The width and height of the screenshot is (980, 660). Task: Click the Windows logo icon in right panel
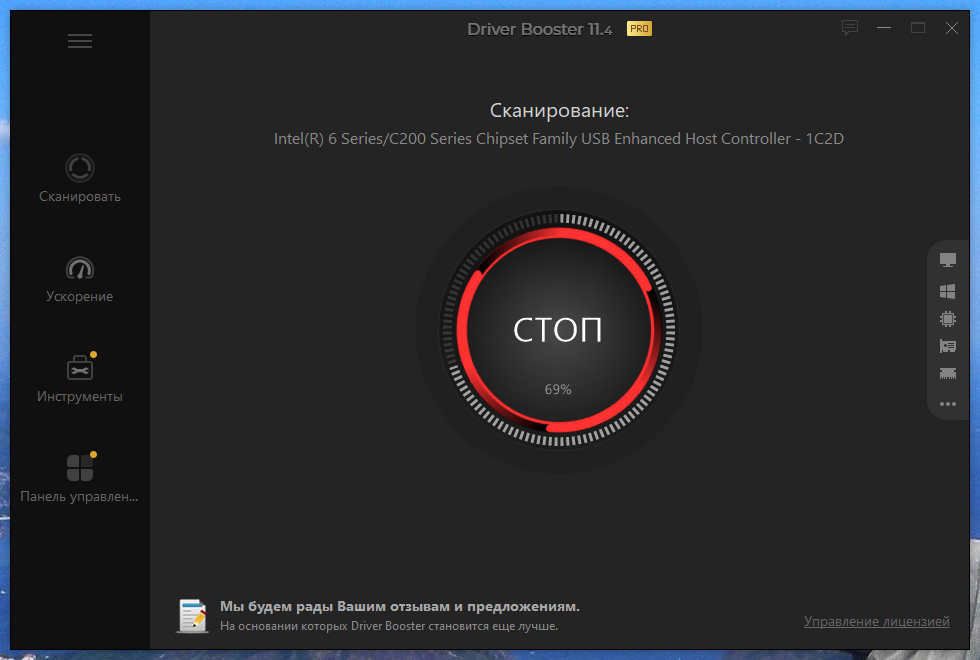(948, 291)
